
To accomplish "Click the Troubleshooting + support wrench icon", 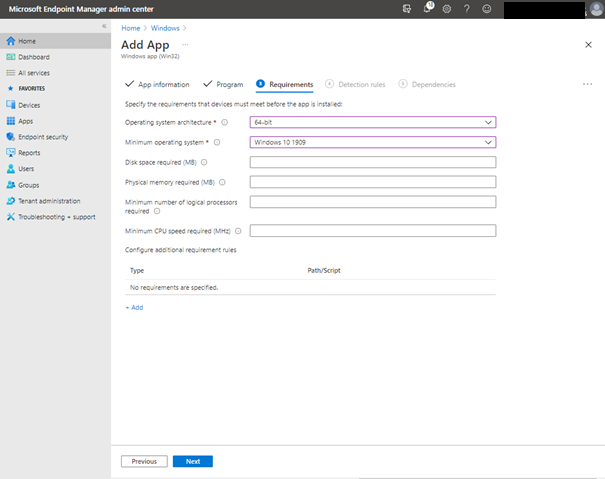I will point(11,217).
